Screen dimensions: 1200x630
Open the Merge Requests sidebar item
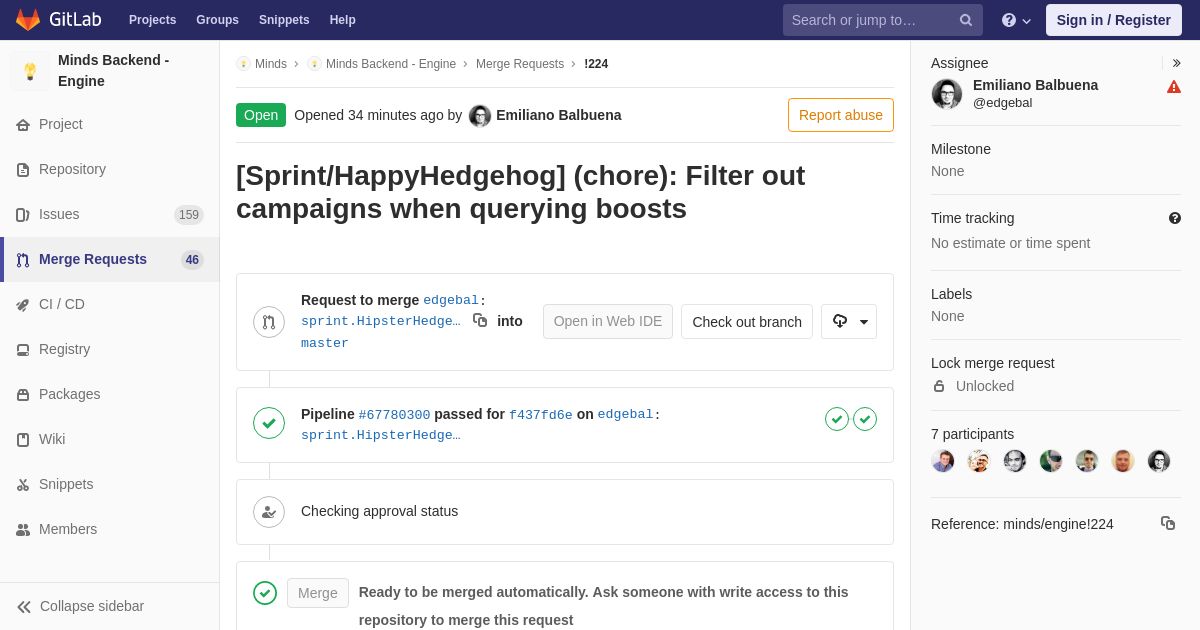pos(110,260)
